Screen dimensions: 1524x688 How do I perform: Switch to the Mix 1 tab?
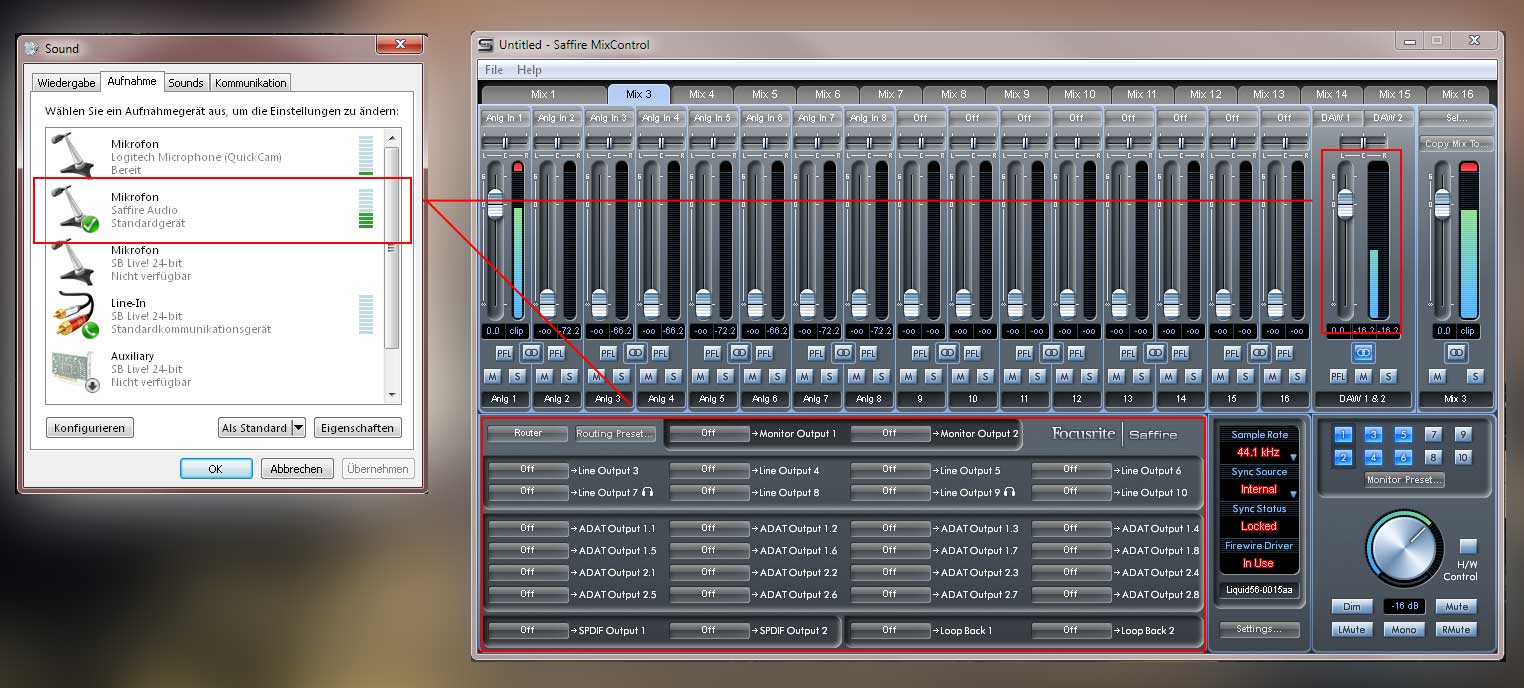[x=543, y=94]
